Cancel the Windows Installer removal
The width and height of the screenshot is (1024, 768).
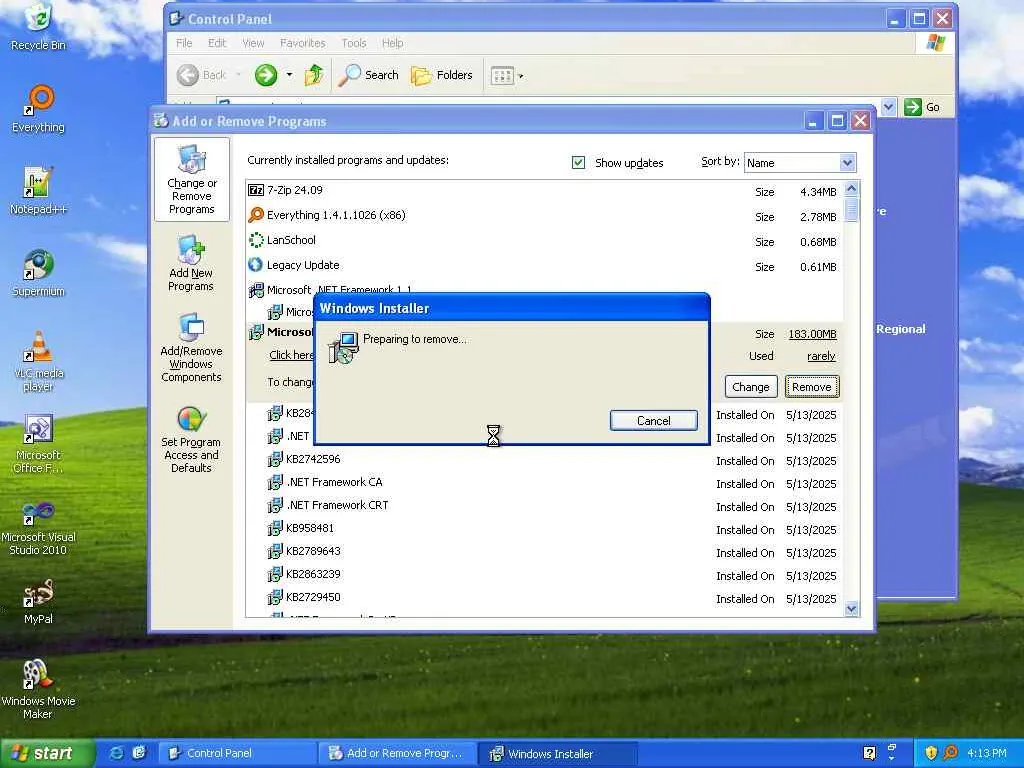tap(654, 421)
